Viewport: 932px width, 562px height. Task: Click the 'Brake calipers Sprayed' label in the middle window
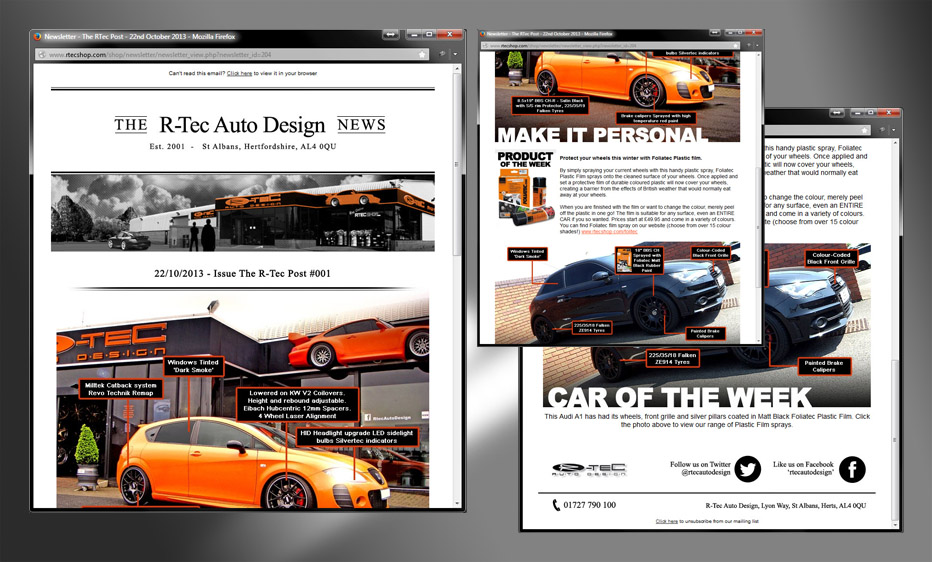pyautogui.click(x=657, y=118)
